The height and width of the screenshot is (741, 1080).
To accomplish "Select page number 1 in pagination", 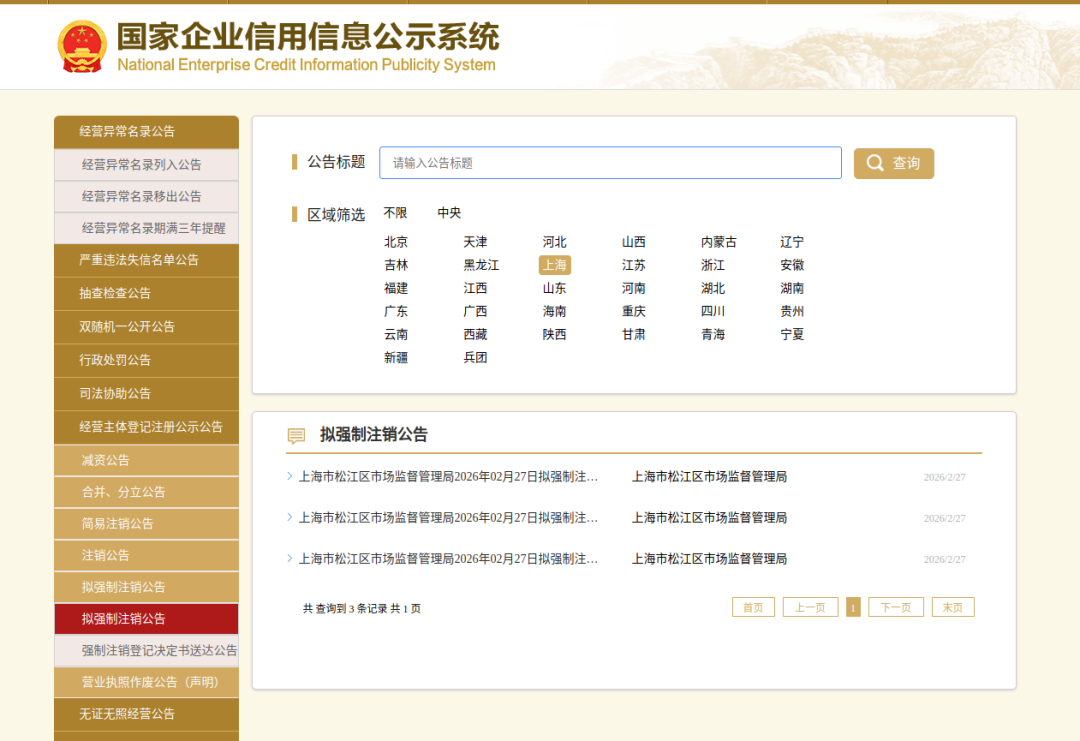I will point(853,608).
